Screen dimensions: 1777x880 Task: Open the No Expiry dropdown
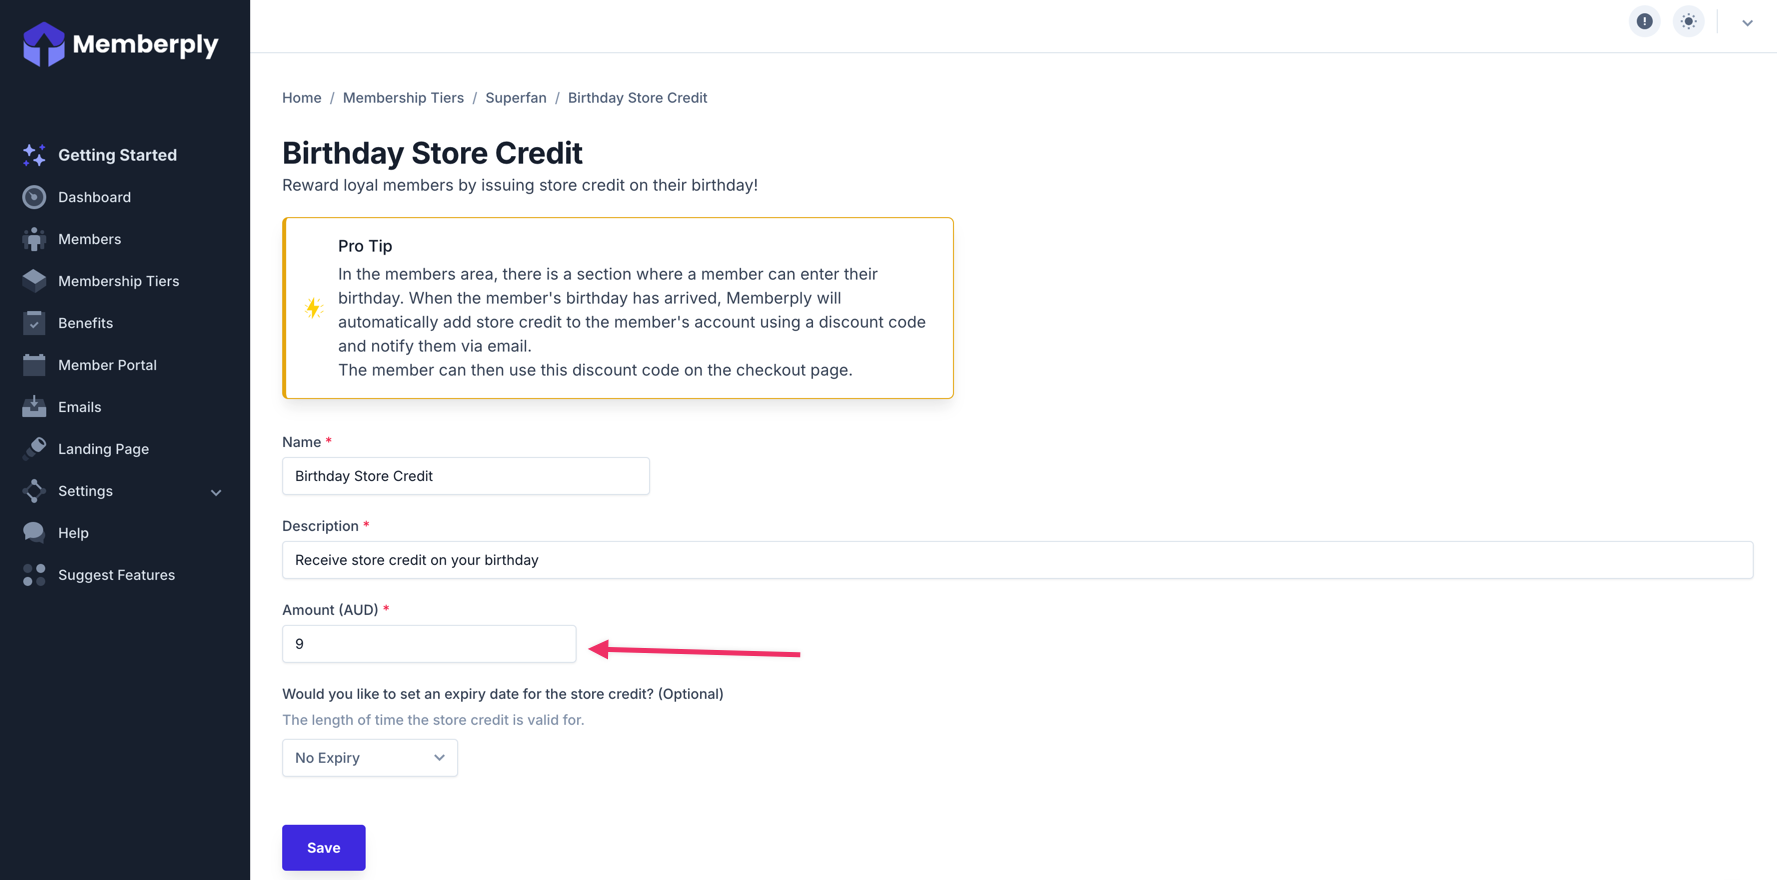click(x=370, y=758)
